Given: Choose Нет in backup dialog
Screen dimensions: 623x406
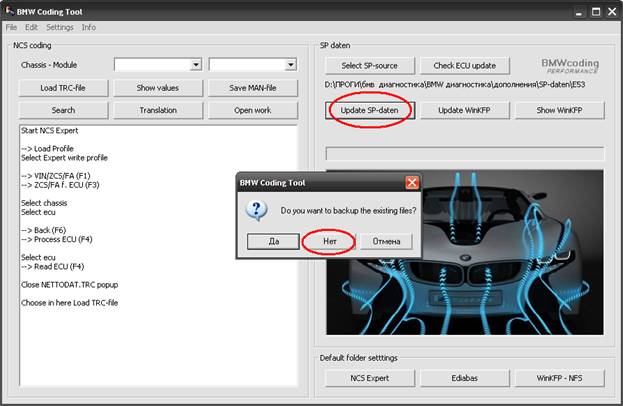Looking at the screenshot, I should (x=329, y=241).
